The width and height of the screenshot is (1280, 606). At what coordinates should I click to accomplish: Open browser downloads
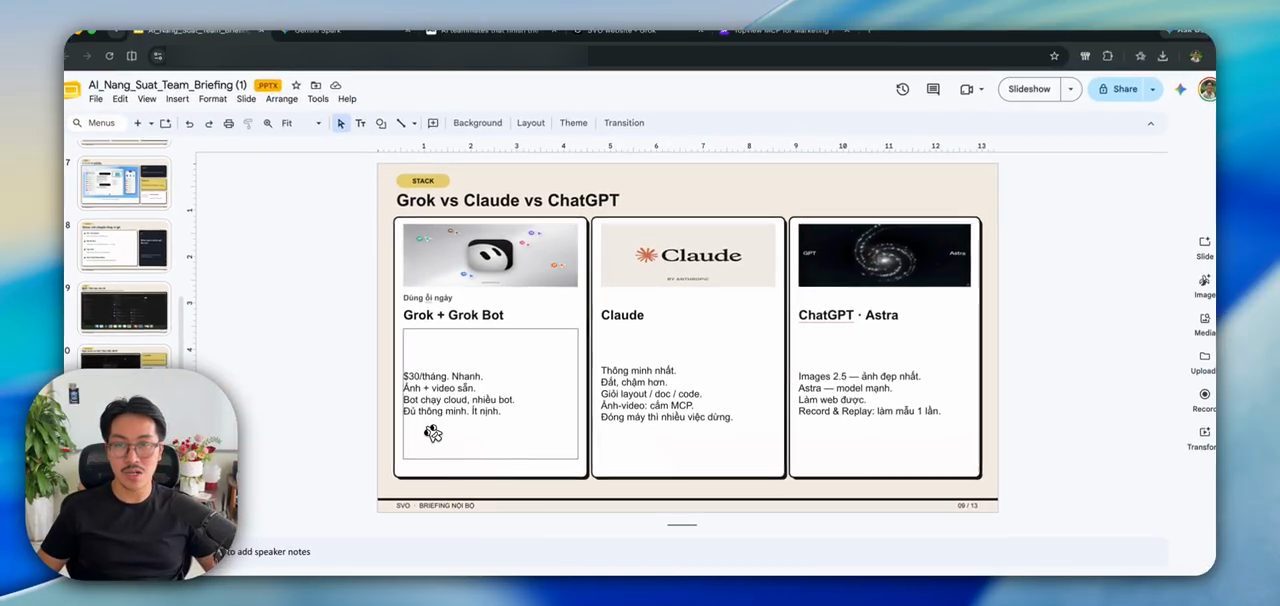coord(1162,56)
